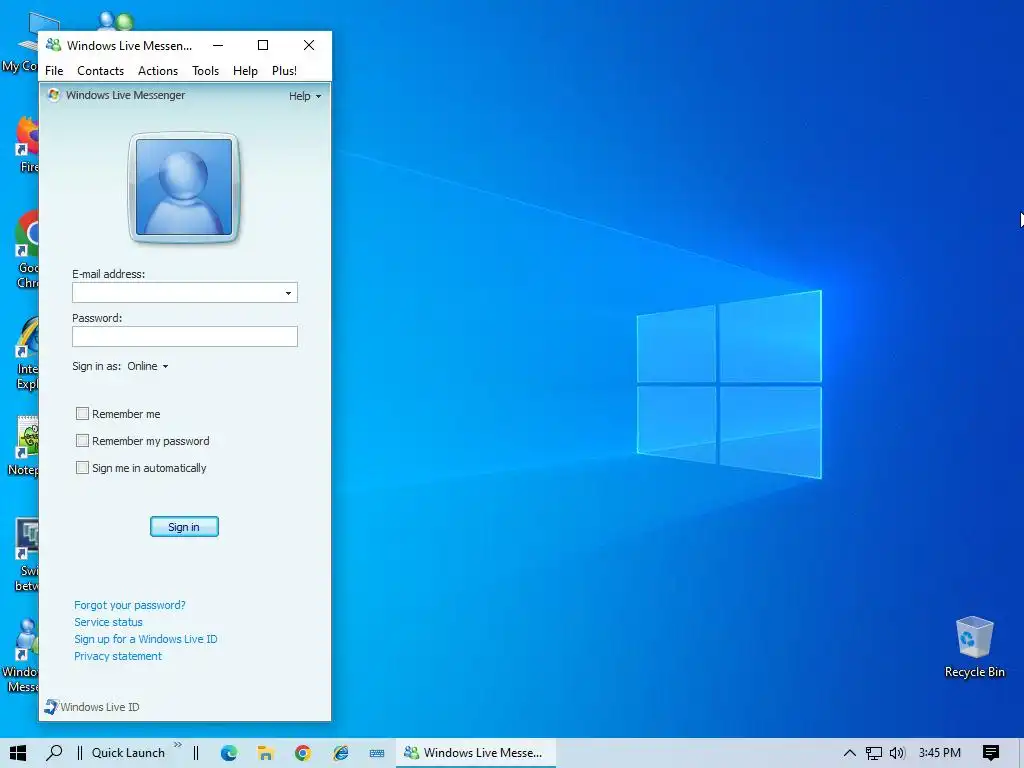The width and height of the screenshot is (1024, 768).
Task: Open the File menu in Messenger
Action: tap(54, 71)
